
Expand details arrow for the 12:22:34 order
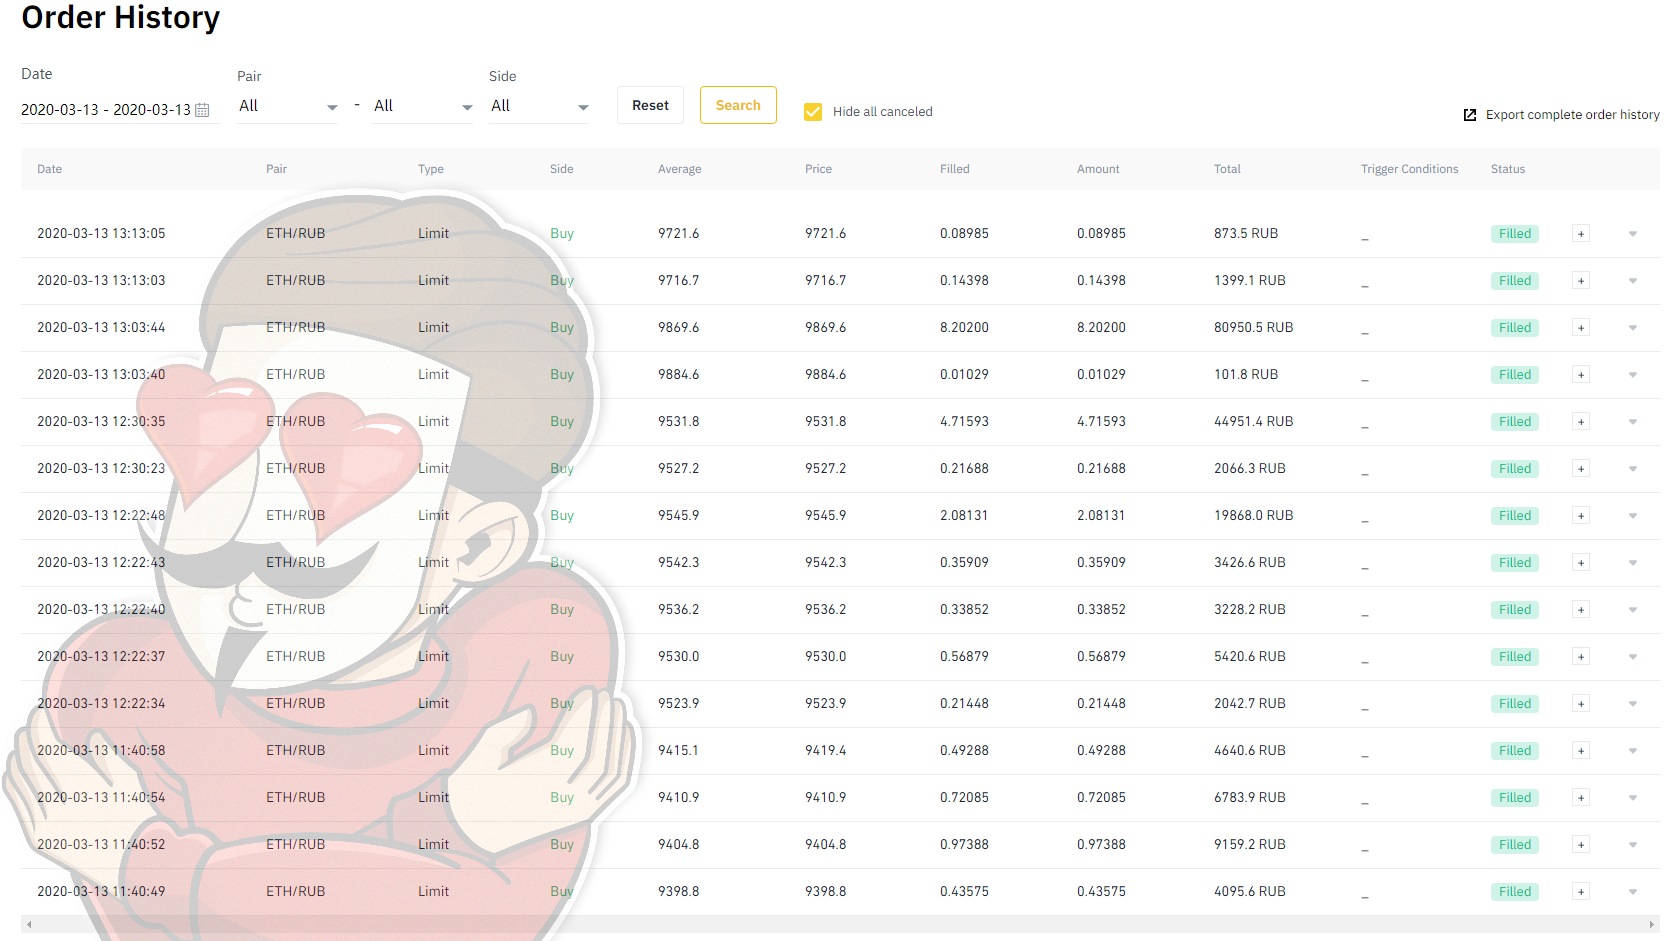(1633, 704)
